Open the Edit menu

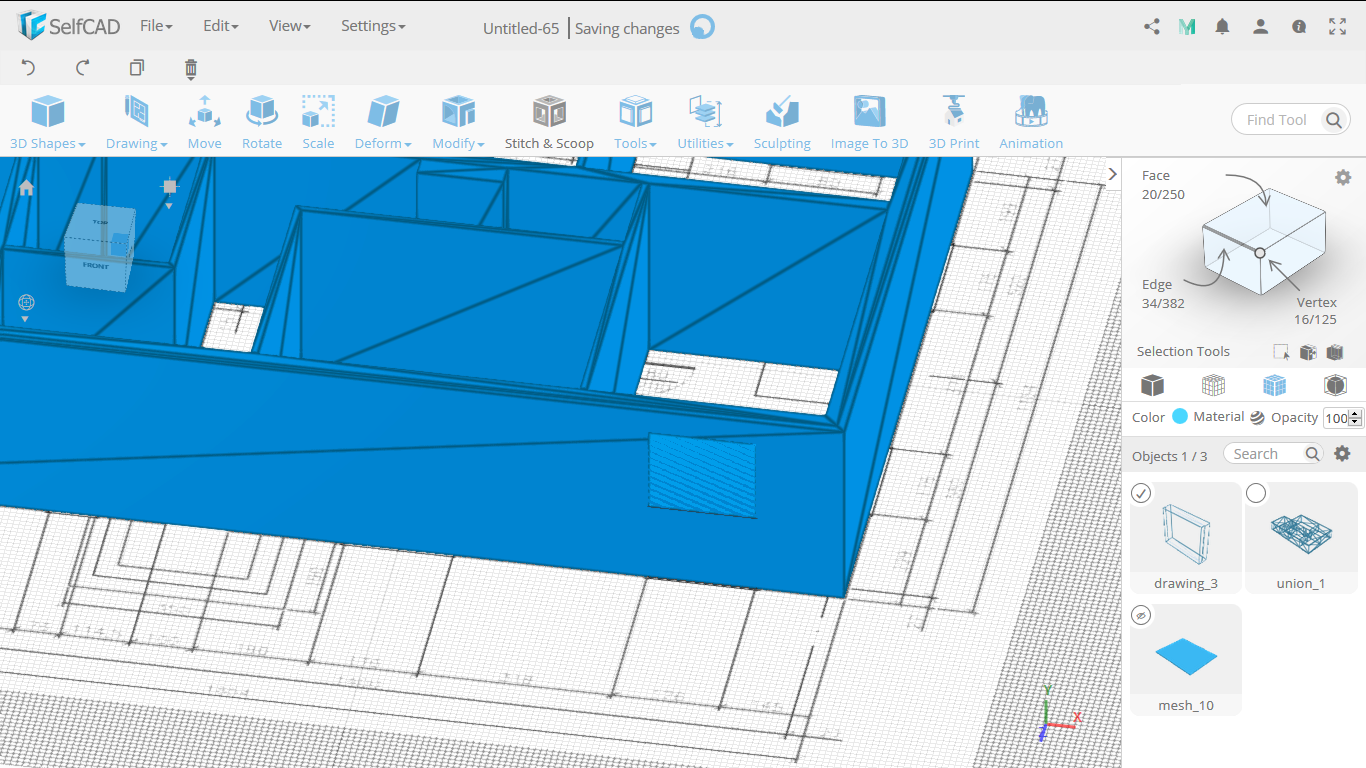click(x=220, y=26)
